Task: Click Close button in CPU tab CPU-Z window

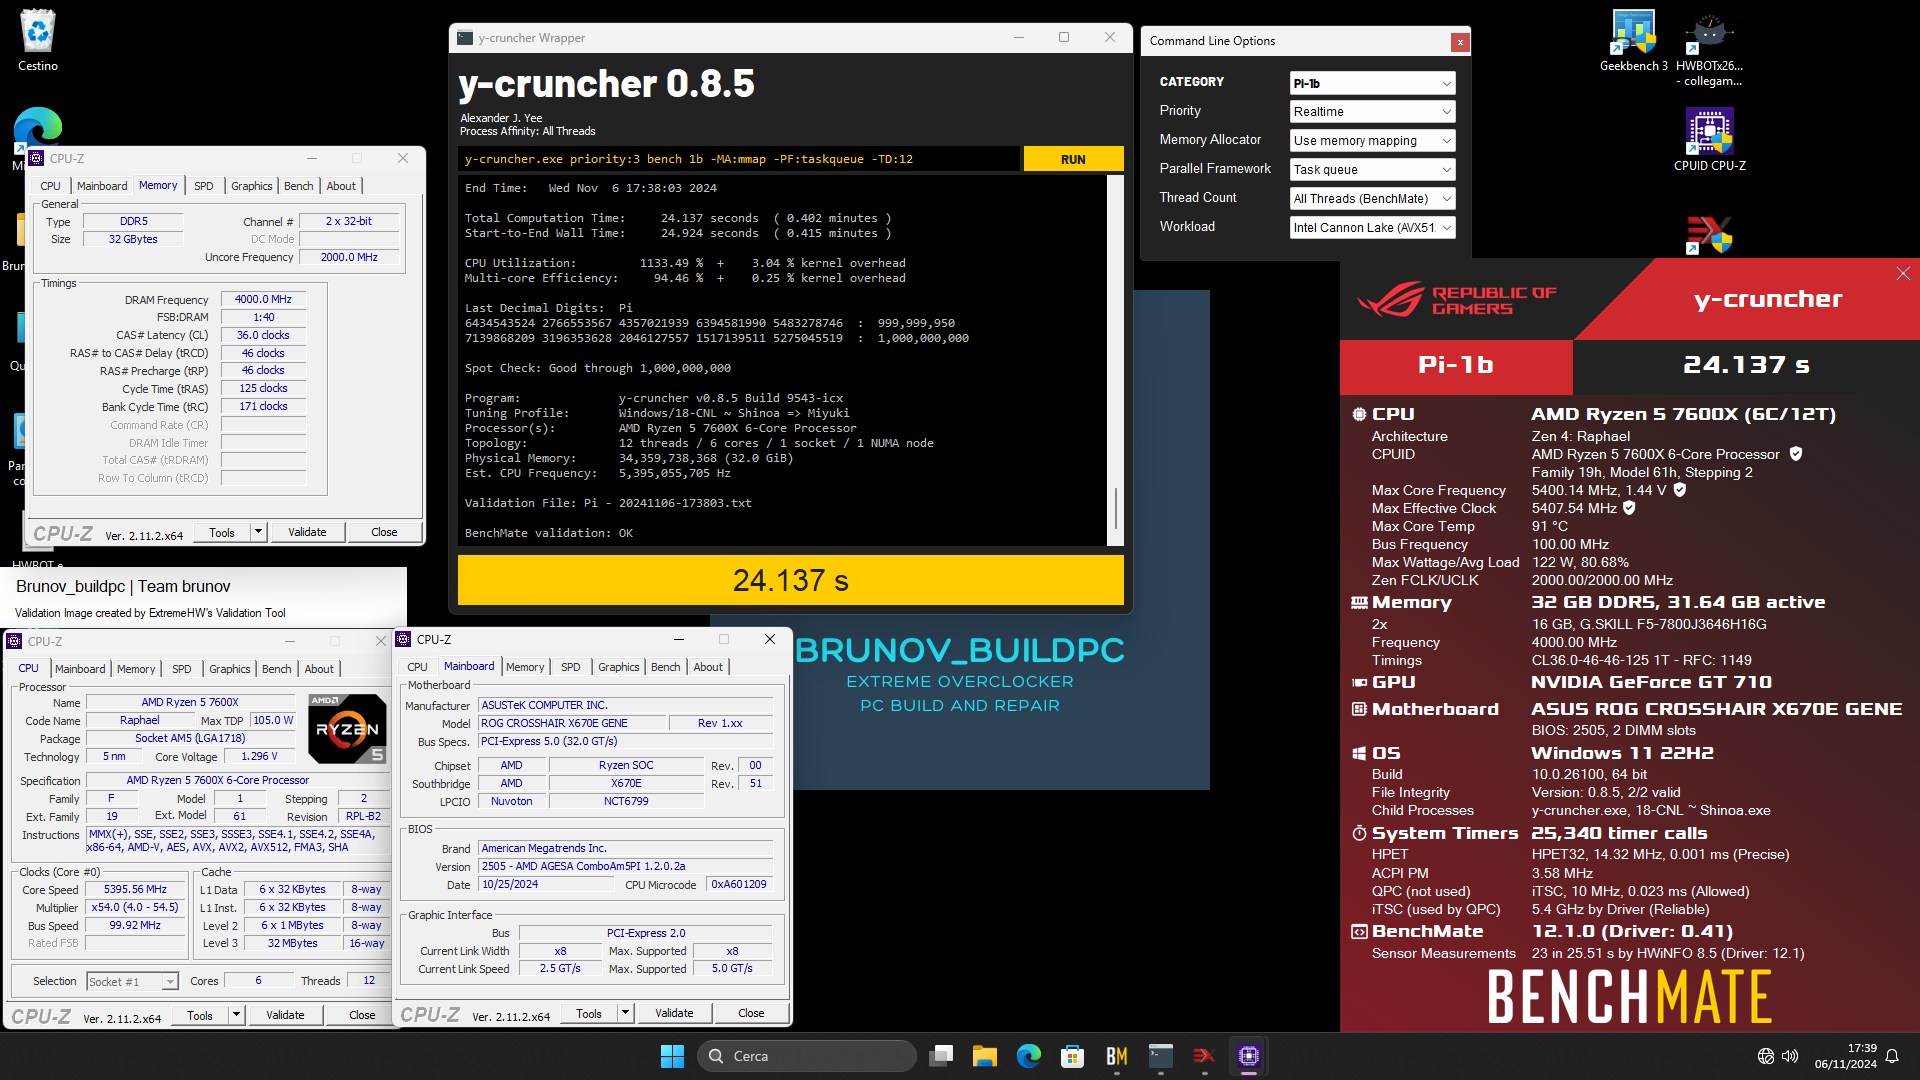Action: tap(362, 1015)
